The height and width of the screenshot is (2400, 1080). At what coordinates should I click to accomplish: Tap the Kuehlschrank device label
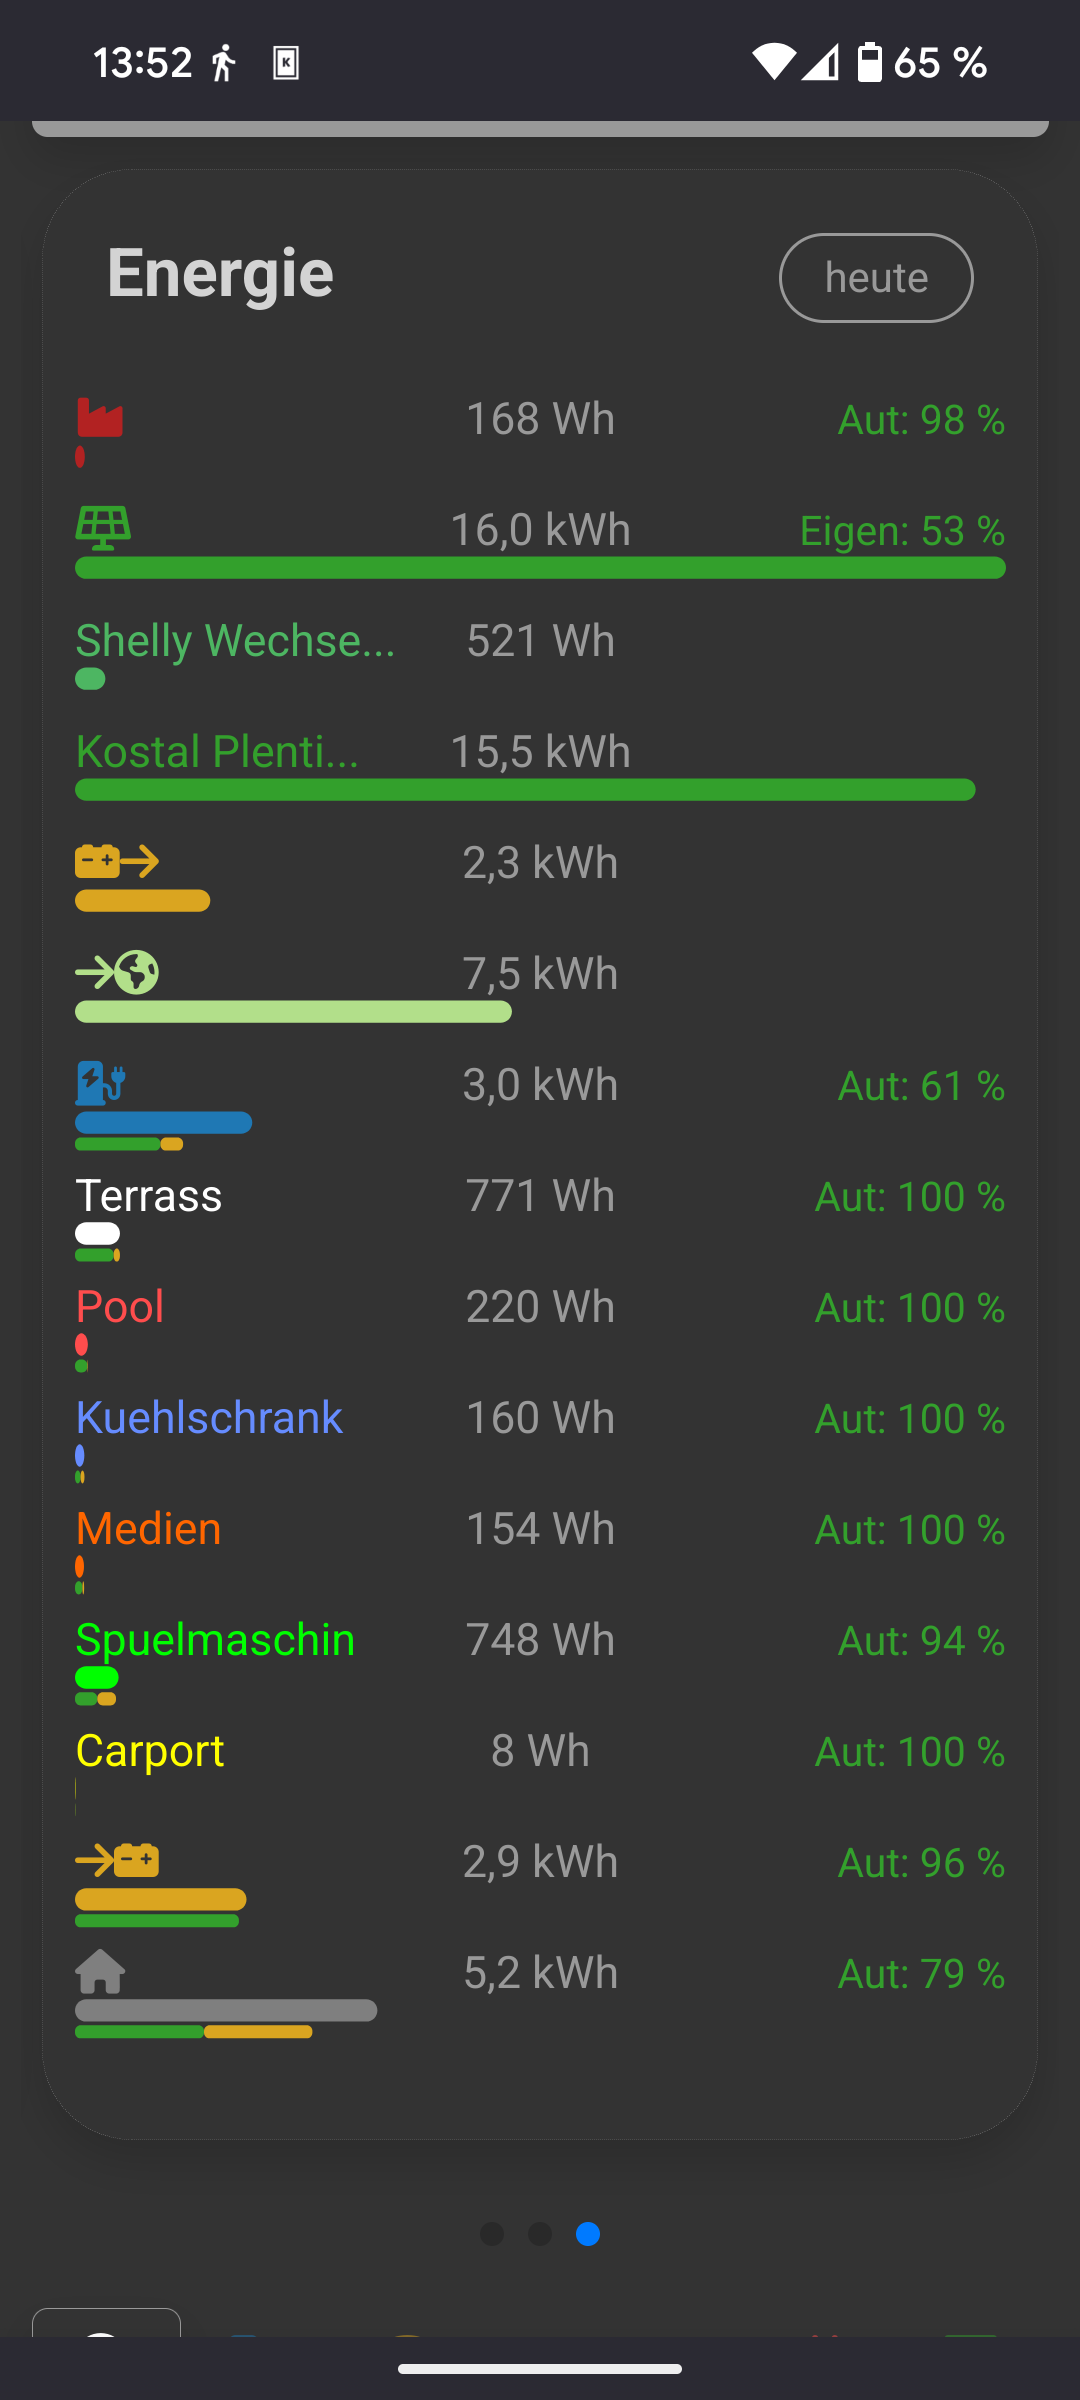pos(209,1418)
